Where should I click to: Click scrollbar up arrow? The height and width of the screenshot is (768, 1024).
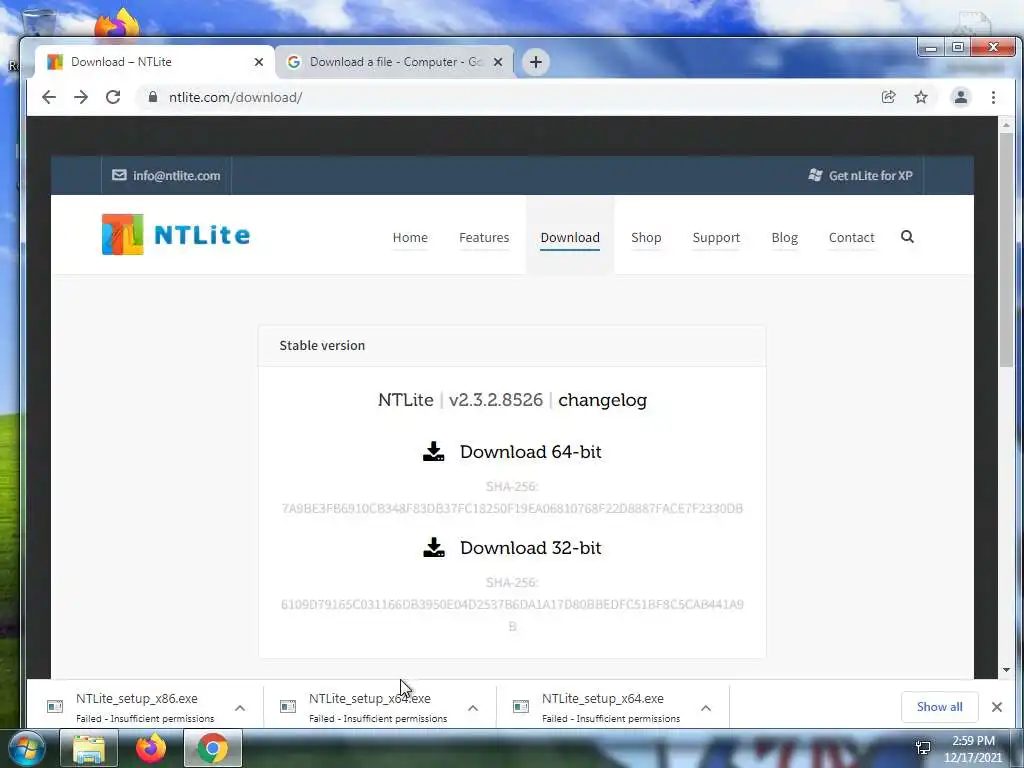coord(1006,124)
